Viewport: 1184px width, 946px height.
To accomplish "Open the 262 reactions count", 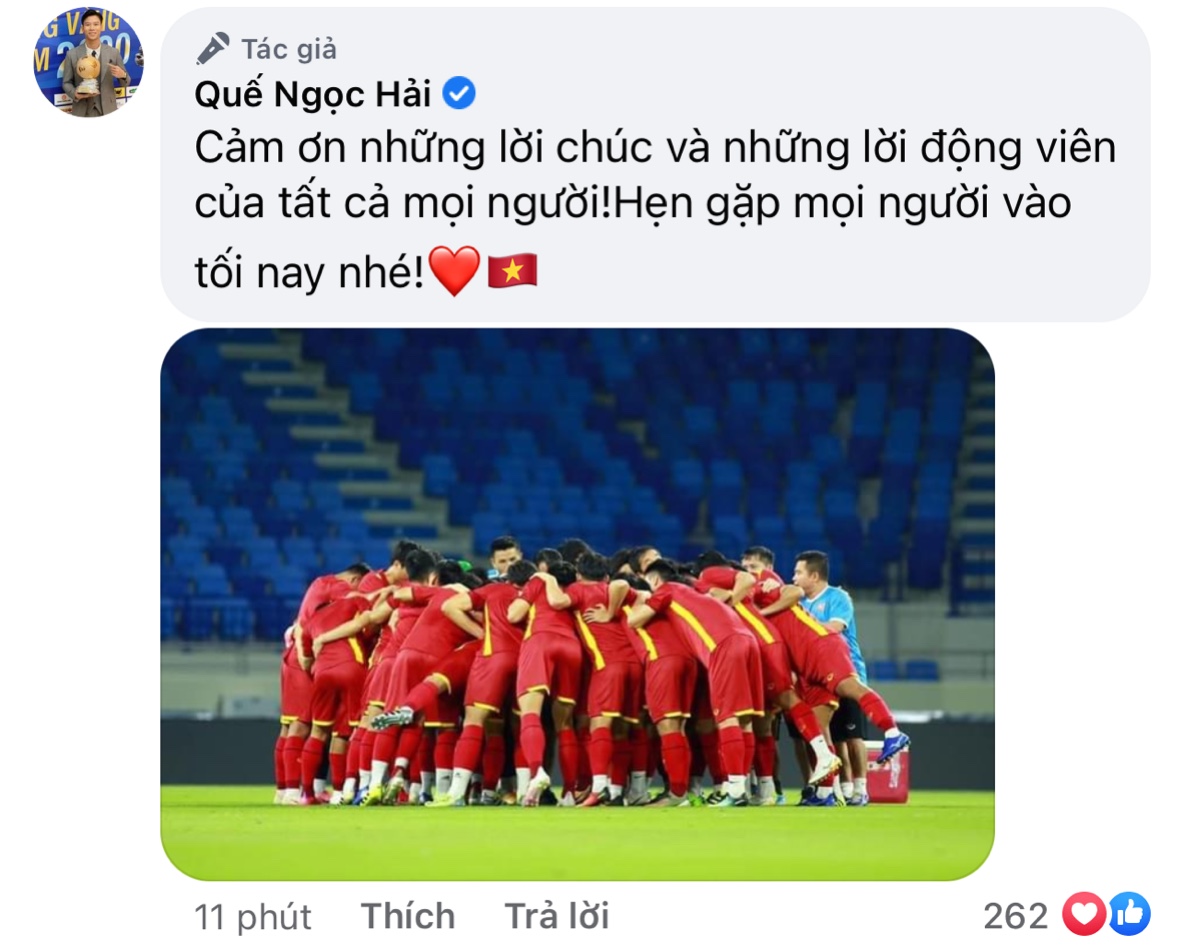I will coord(1016,916).
